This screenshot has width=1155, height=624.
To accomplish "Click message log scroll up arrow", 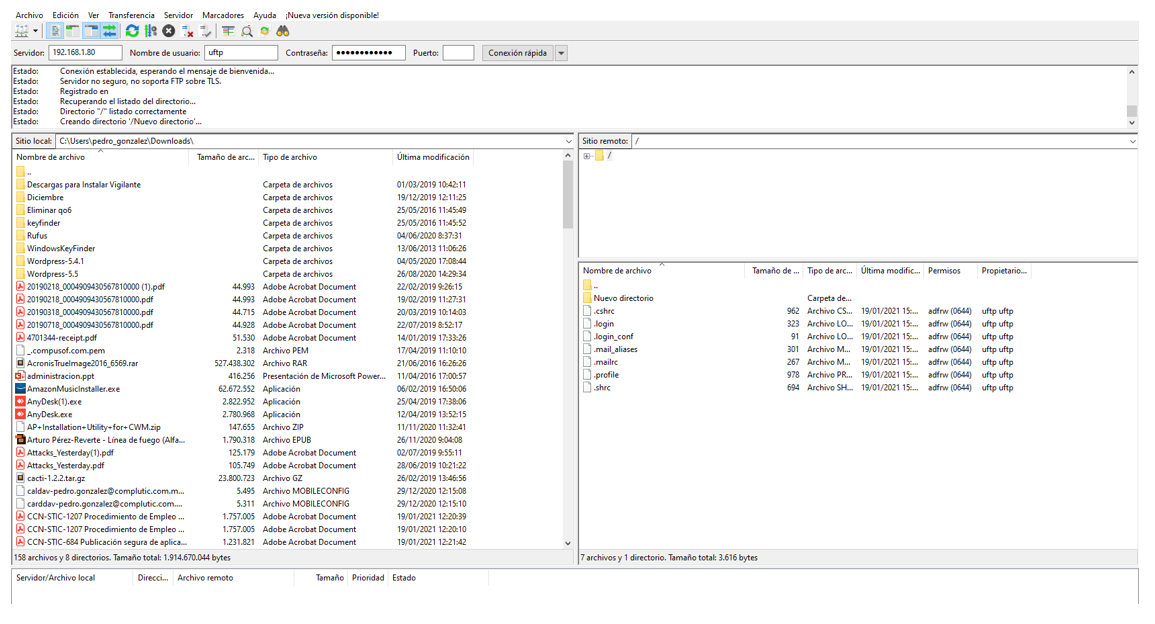I will [x=1132, y=72].
